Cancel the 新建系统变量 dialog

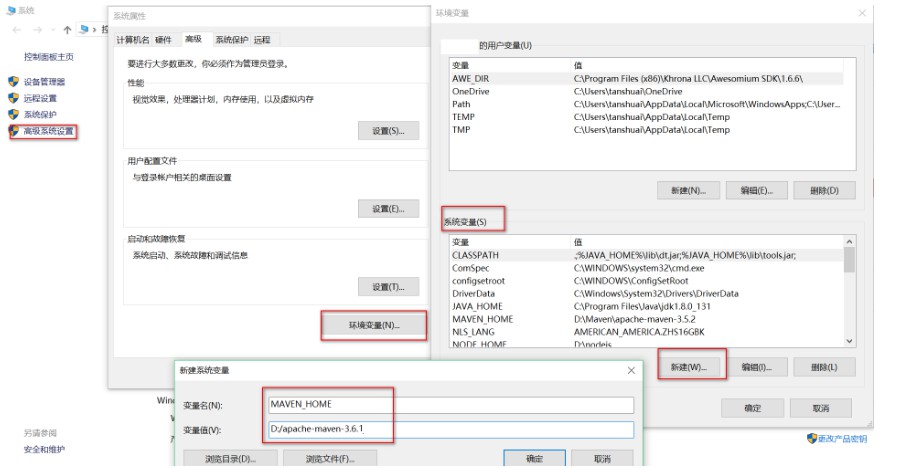click(x=602, y=459)
